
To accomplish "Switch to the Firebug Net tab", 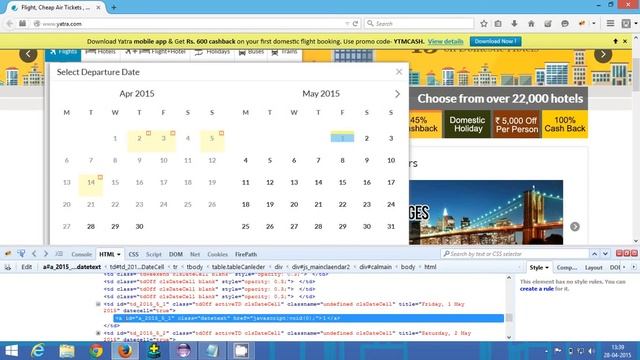I will [195, 254].
